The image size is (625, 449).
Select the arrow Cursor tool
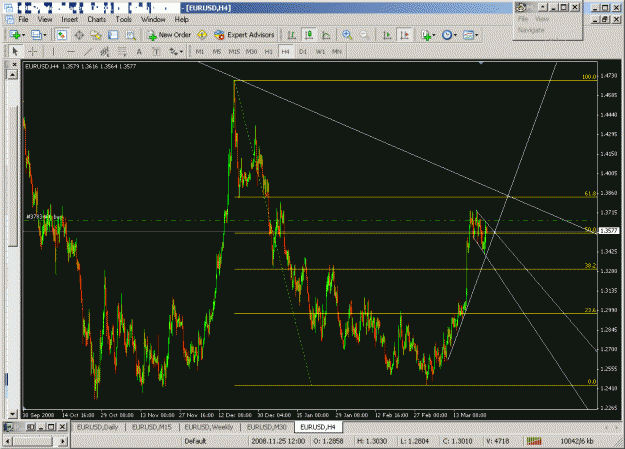15,51
